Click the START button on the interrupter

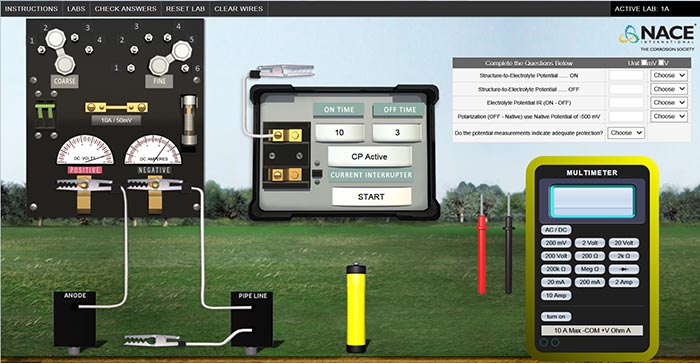coord(371,196)
